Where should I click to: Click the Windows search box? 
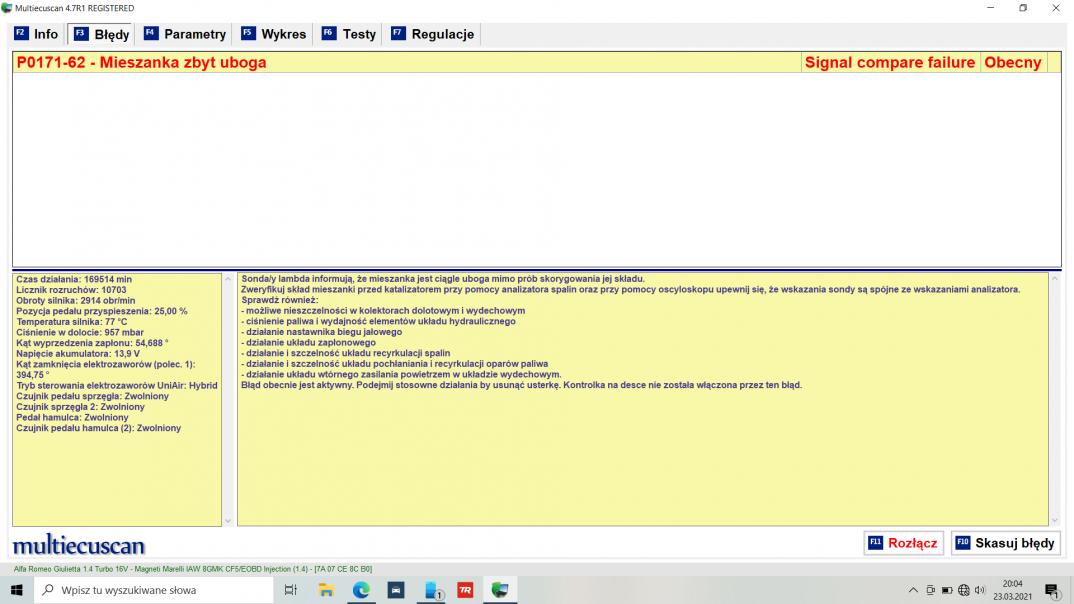click(153, 590)
